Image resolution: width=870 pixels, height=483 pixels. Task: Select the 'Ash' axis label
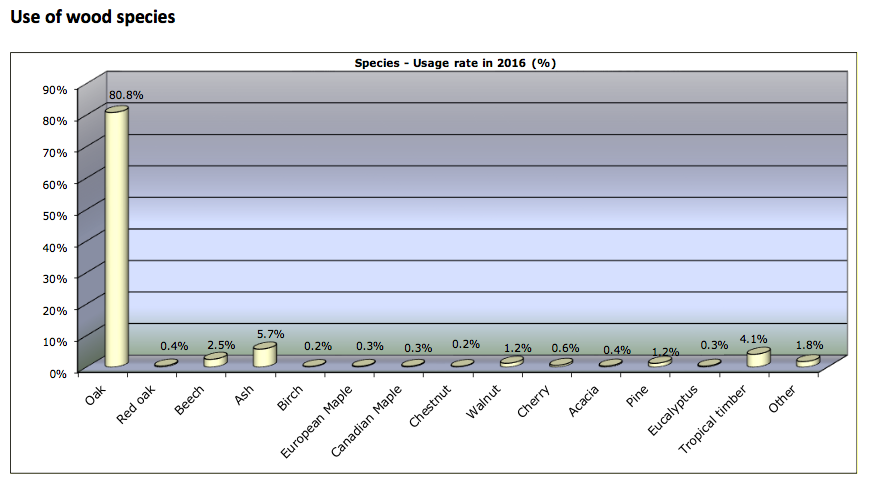[x=244, y=394]
